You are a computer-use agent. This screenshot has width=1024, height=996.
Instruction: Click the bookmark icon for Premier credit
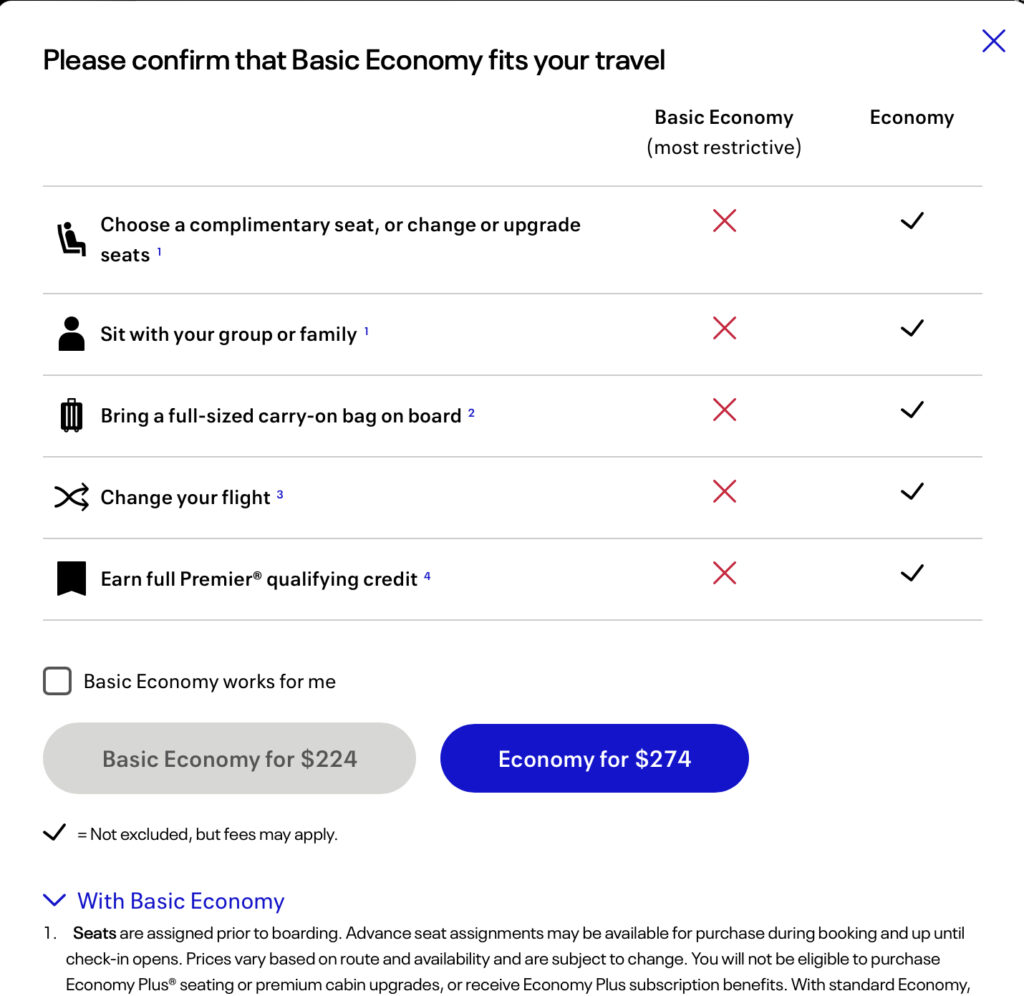(x=71, y=579)
